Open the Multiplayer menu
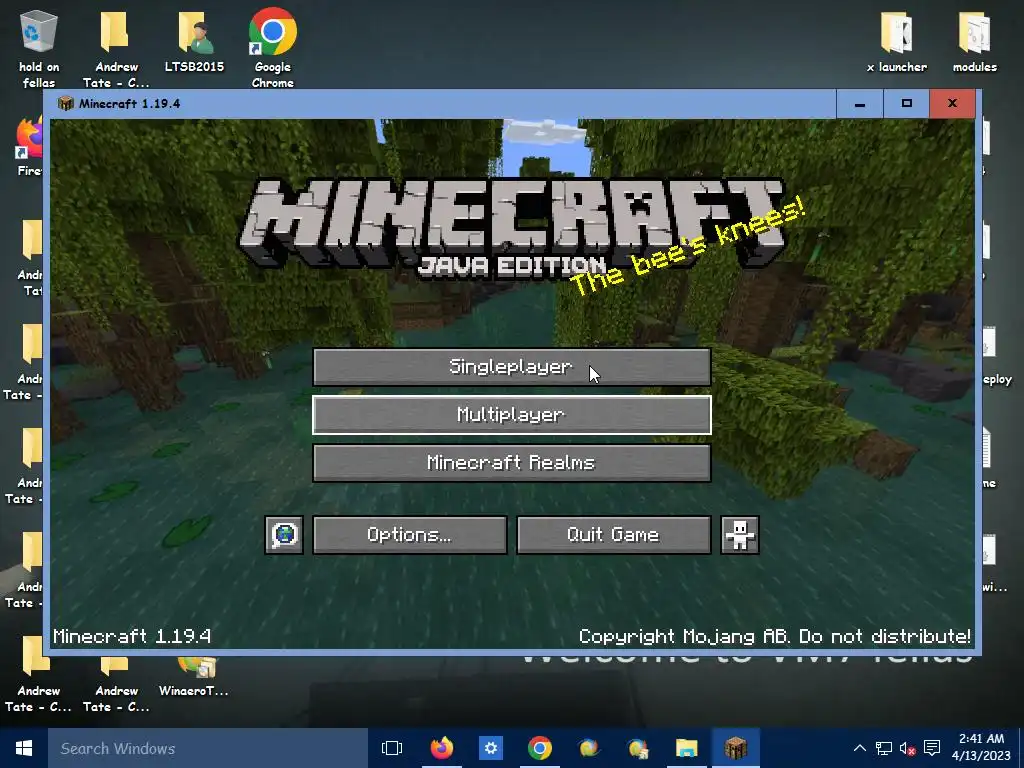The height and width of the screenshot is (768, 1024). point(511,415)
